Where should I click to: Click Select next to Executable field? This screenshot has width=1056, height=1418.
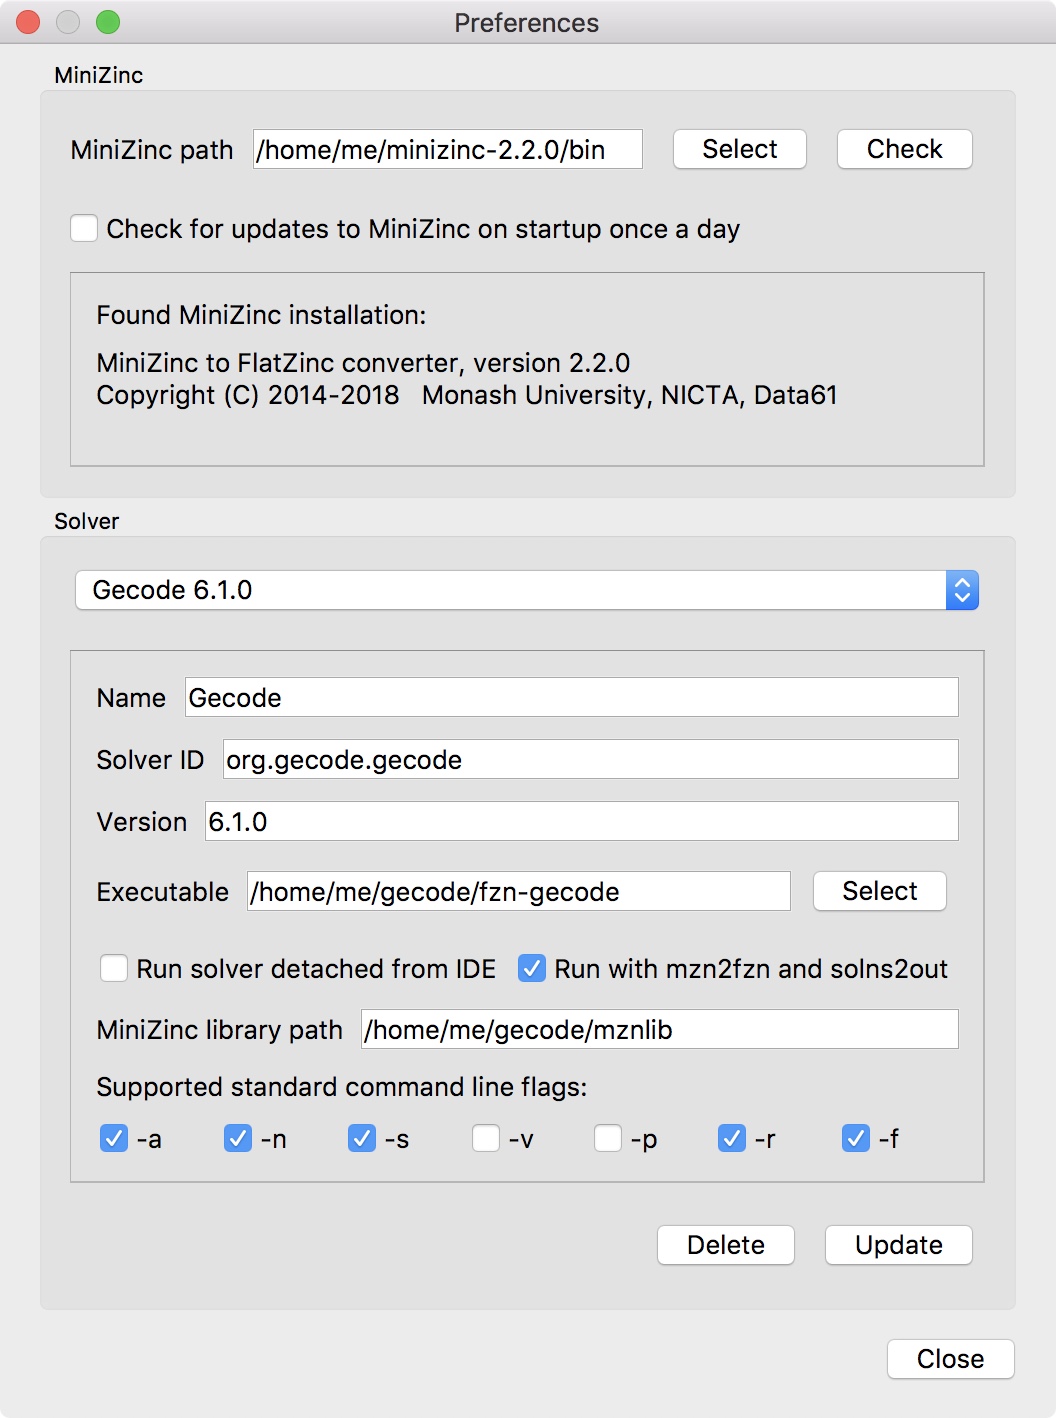(880, 891)
